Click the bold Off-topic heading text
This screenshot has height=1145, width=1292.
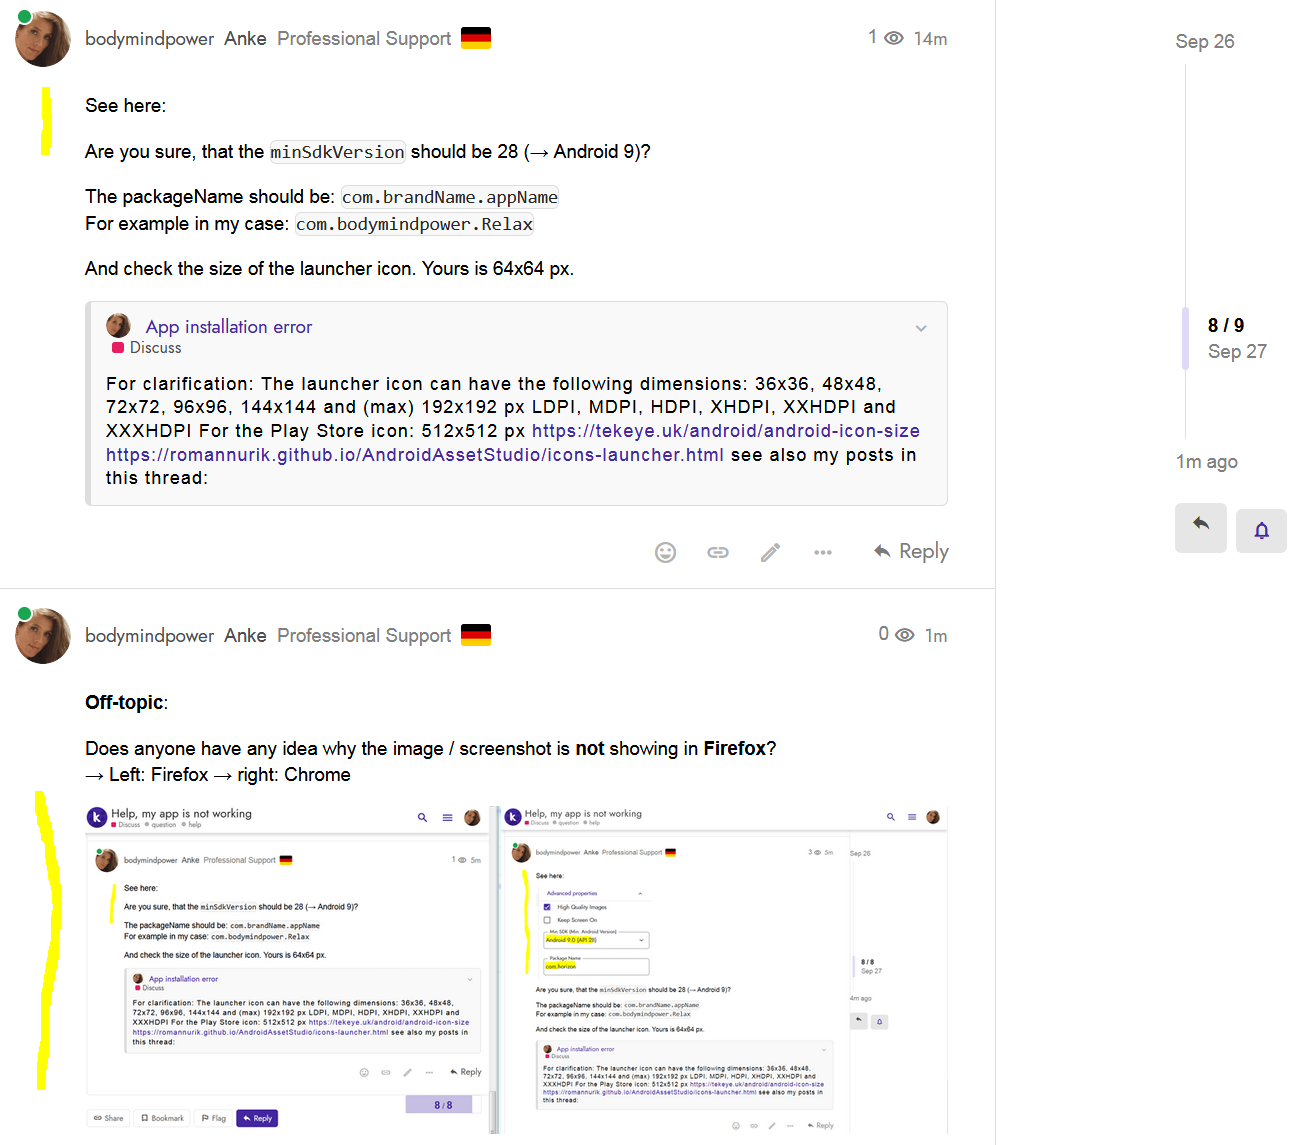[124, 703]
